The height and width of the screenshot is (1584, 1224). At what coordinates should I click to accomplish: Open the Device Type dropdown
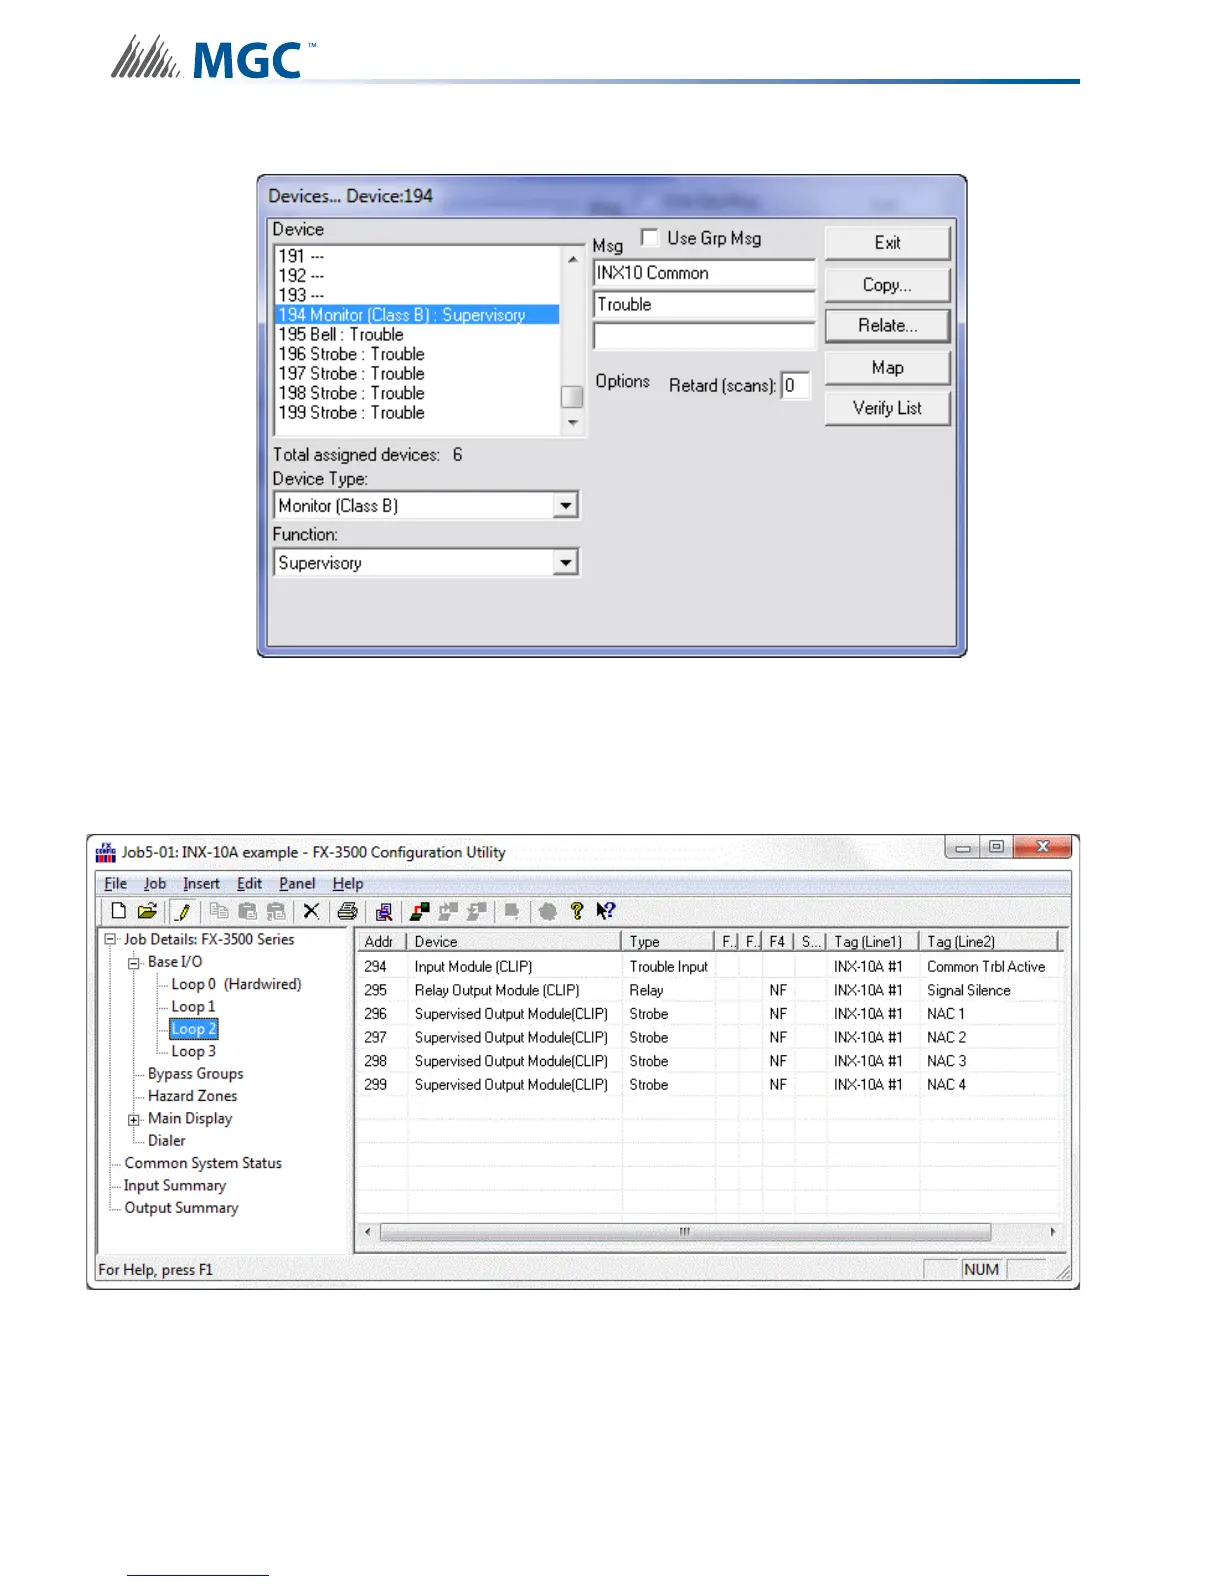566,506
